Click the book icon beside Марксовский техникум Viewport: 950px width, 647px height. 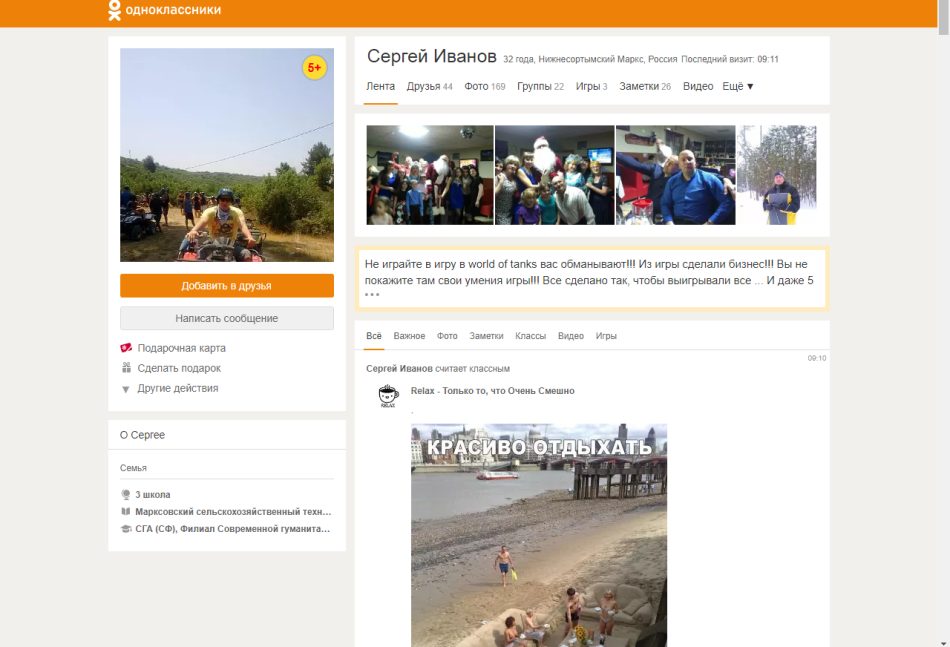click(x=126, y=511)
